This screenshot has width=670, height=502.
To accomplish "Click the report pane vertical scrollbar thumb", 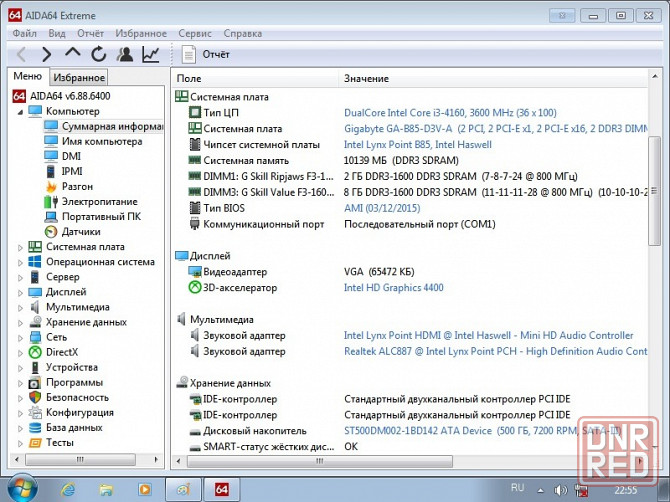I will [x=654, y=191].
